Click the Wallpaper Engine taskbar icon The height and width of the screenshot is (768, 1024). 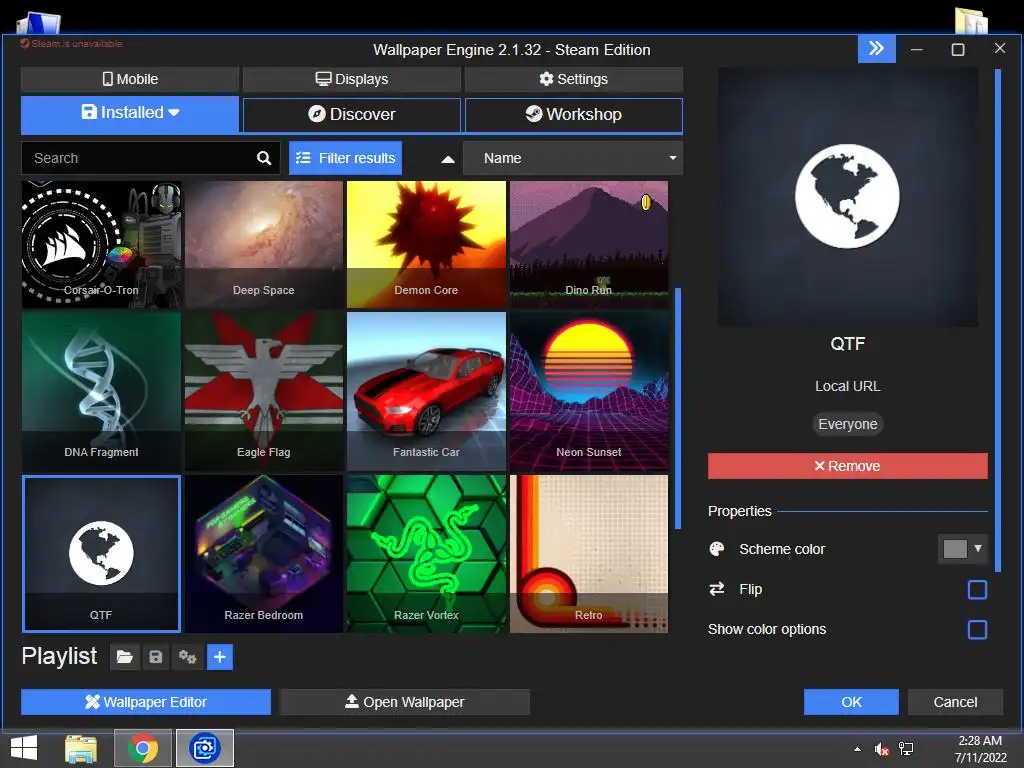[x=205, y=748]
